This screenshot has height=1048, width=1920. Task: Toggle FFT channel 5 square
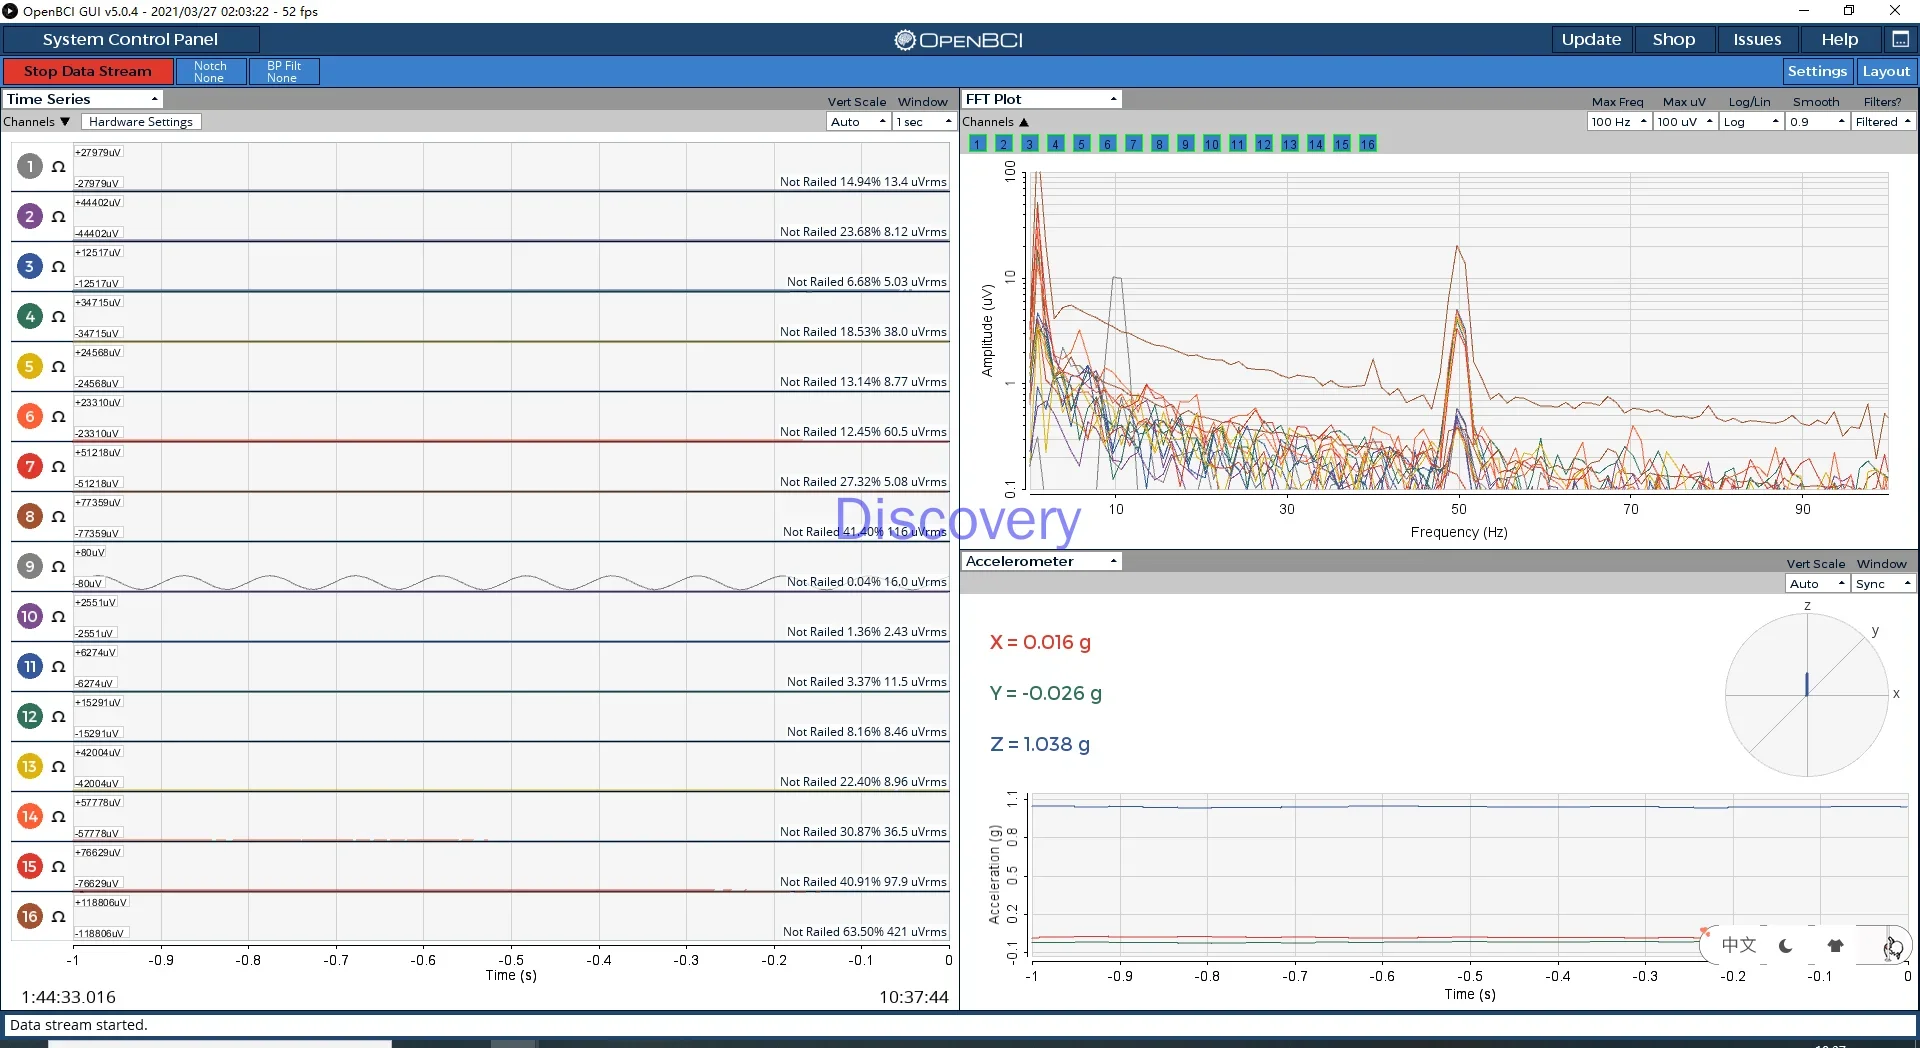pos(1081,144)
